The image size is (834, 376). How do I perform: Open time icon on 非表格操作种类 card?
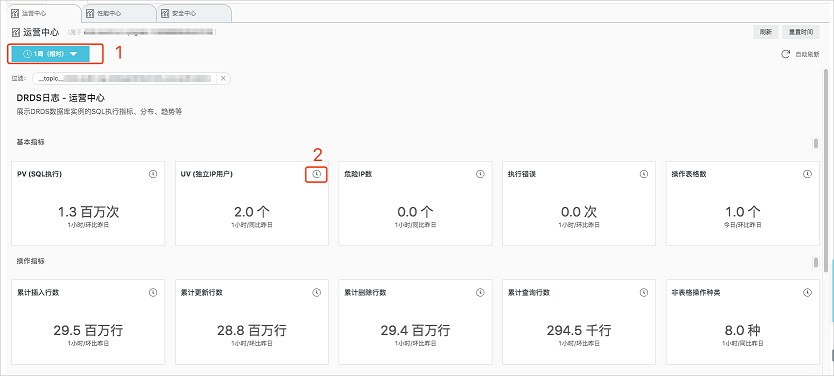(x=807, y=293)
